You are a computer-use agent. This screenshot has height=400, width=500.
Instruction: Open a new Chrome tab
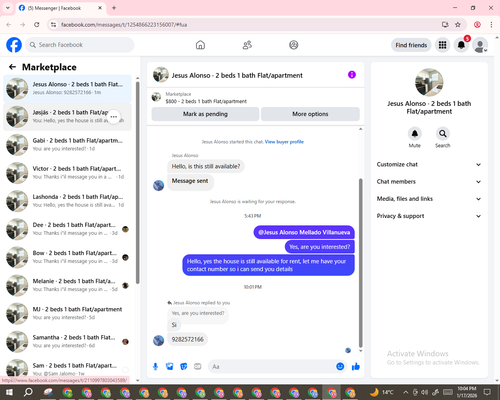pos(114,8)
